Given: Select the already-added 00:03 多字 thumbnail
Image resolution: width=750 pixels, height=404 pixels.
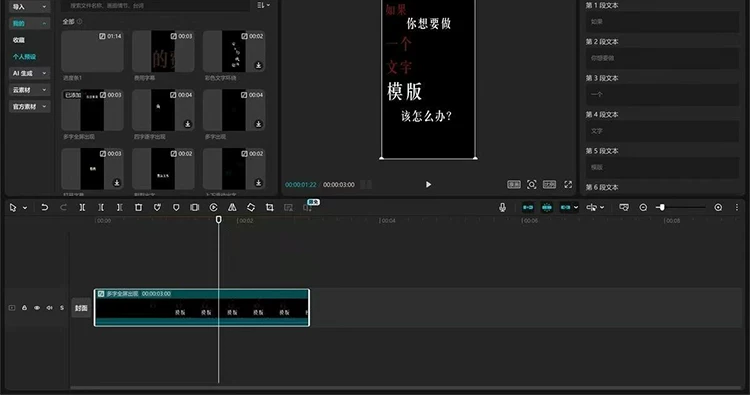Looking at the screenshot, I should (92, 110).
